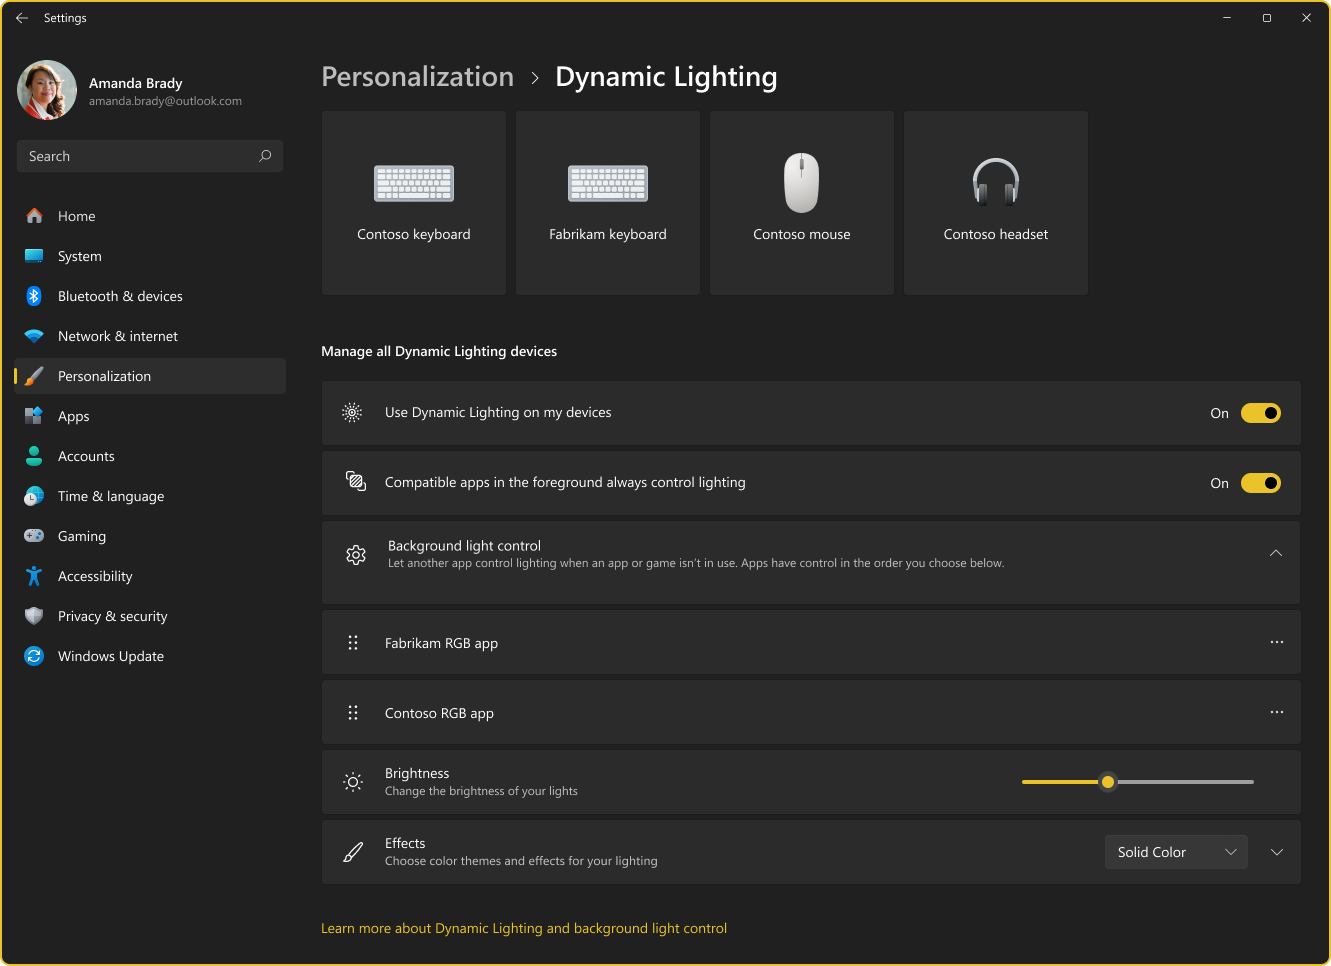Click the Bluetooth & devices sidebar icon

pos(32,296)
